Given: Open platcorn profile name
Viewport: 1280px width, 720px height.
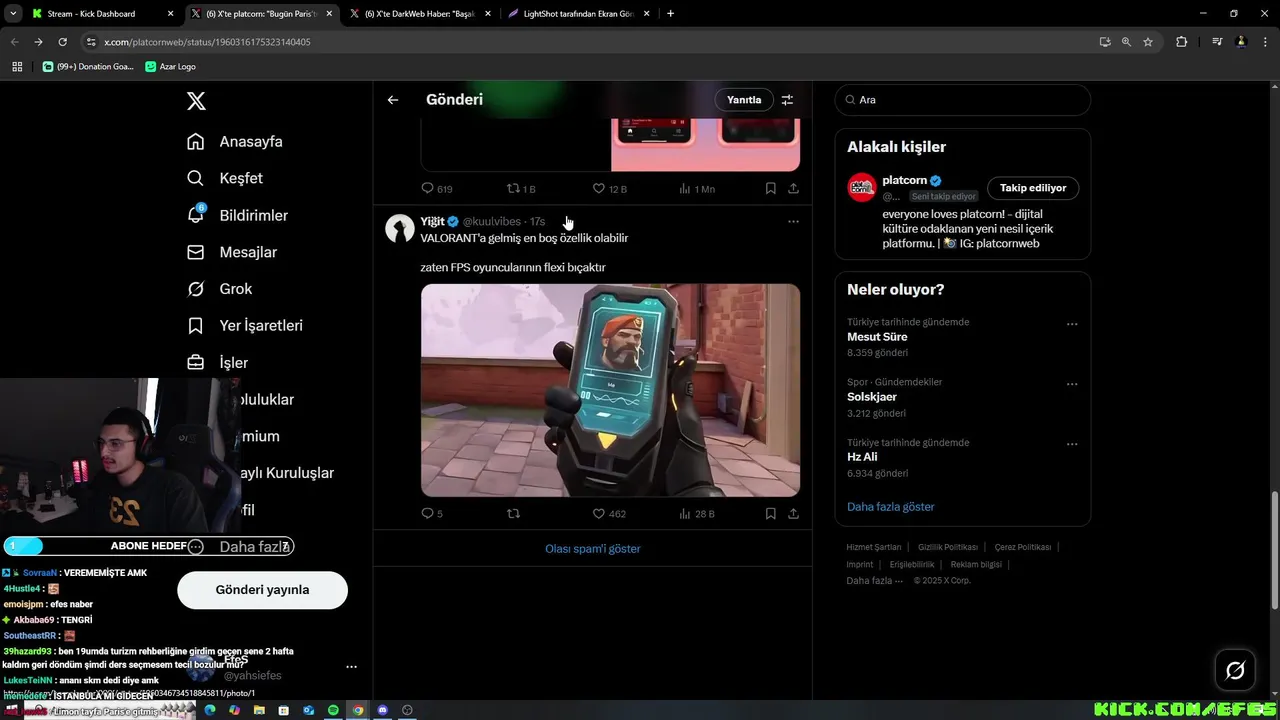Looking at the screenshot, I should pos(904,181).
